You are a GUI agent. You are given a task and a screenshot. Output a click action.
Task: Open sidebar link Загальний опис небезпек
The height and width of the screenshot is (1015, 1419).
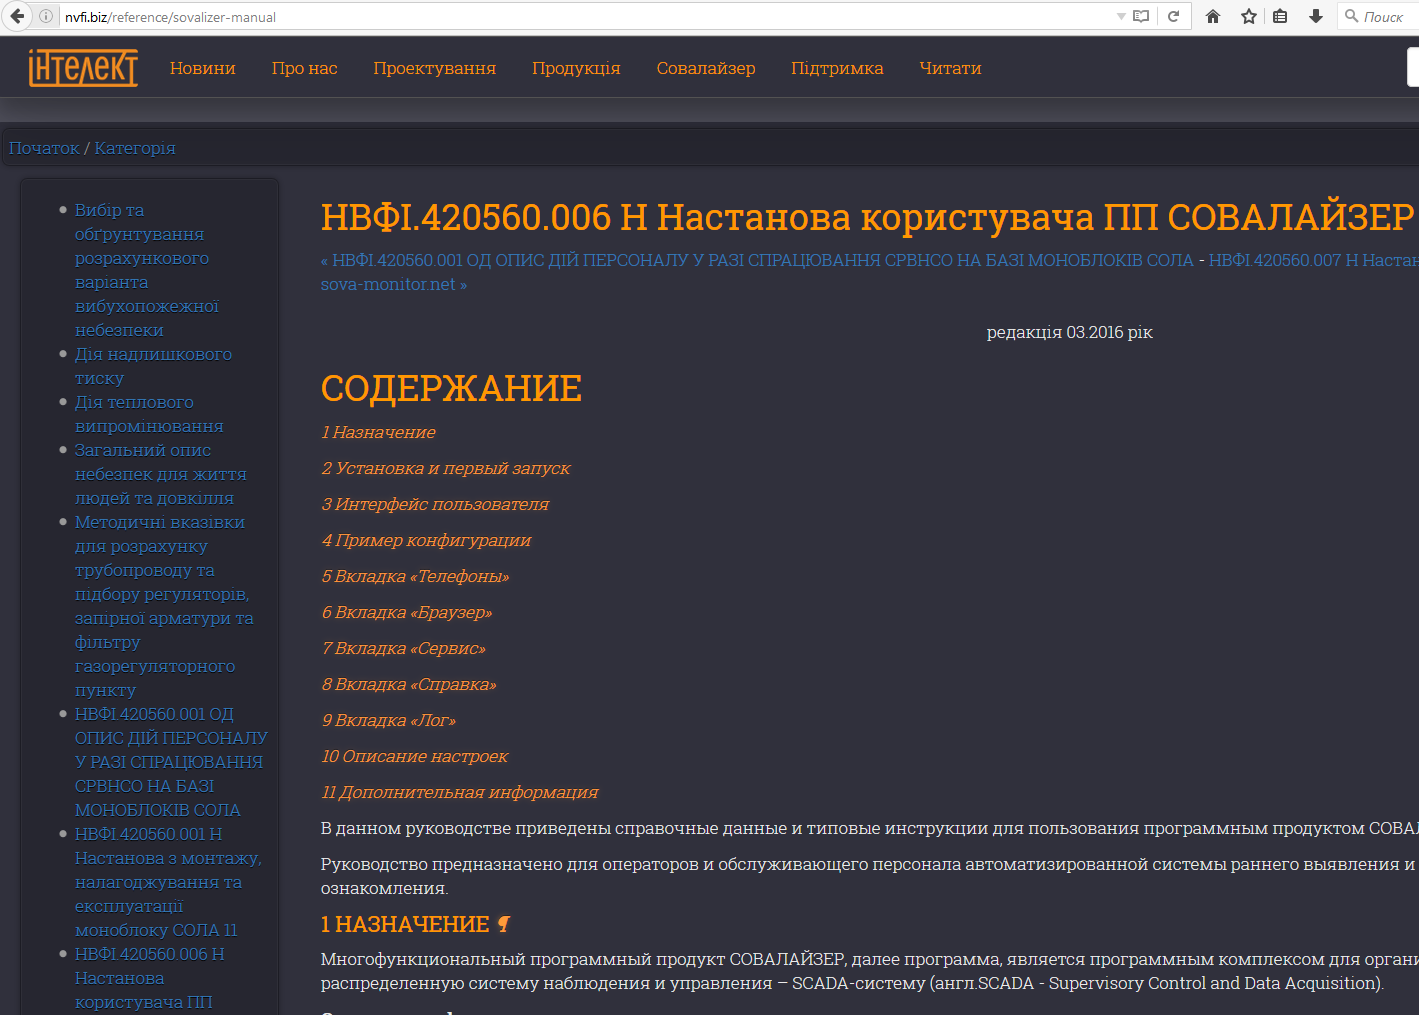point(160,474)
